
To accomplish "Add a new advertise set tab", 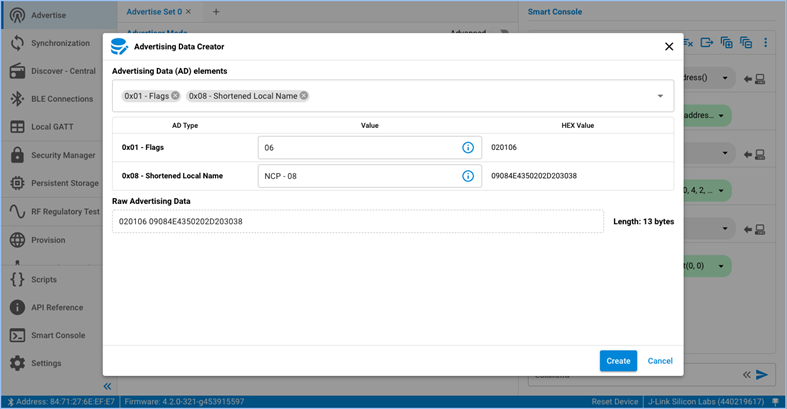I will [x=216, y=12].
